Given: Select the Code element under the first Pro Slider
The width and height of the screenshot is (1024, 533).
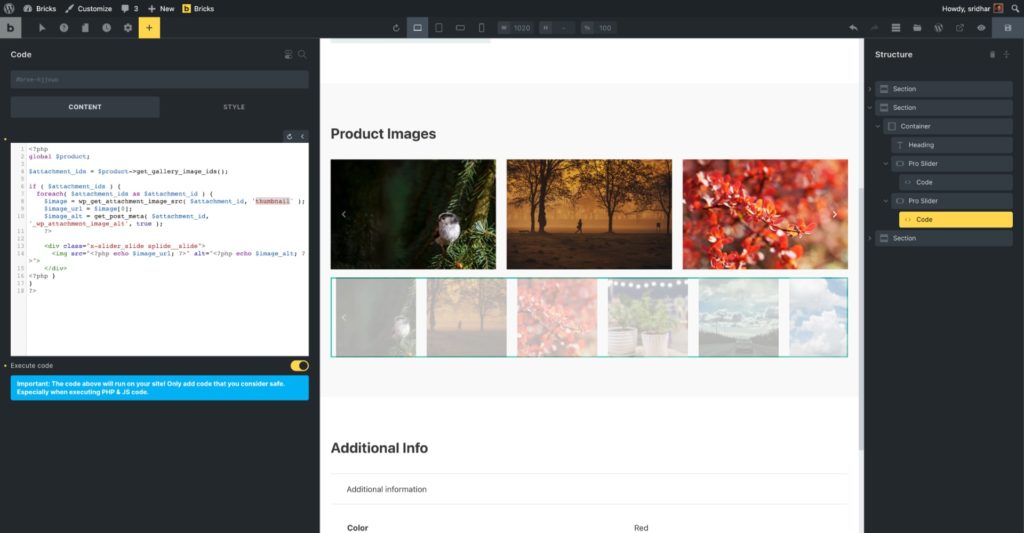Looking at the screenshot, I should [955, 182].
